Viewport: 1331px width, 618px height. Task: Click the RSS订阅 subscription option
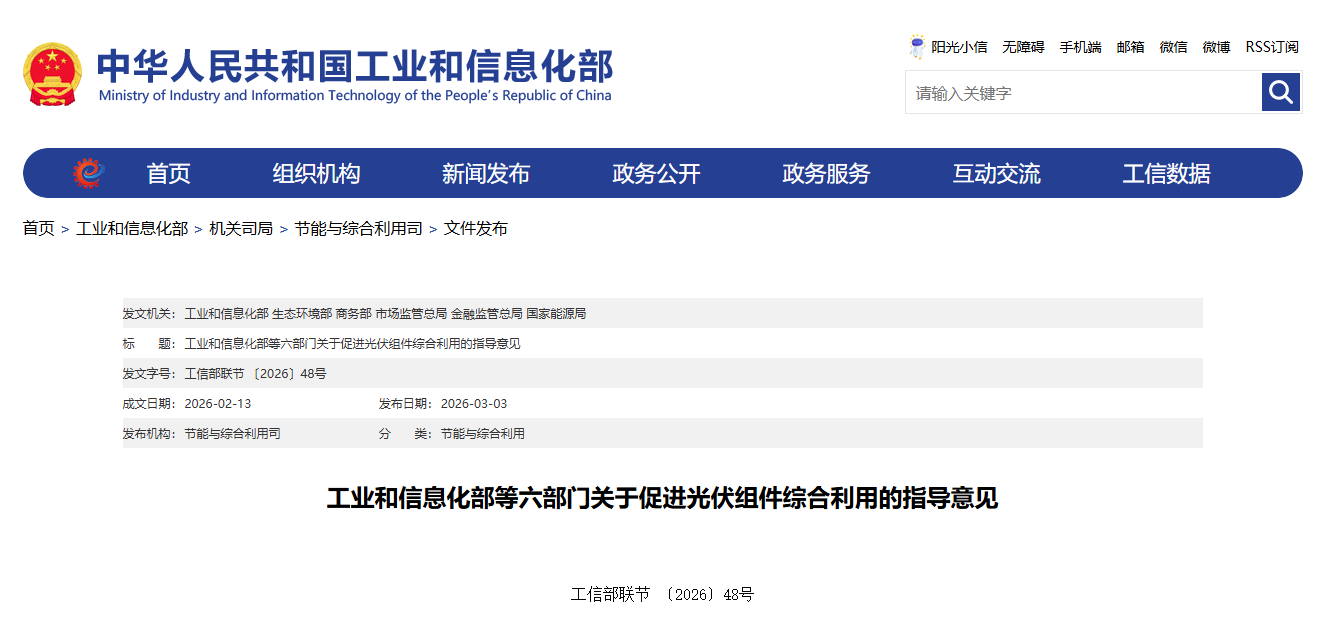(1270, 47)
